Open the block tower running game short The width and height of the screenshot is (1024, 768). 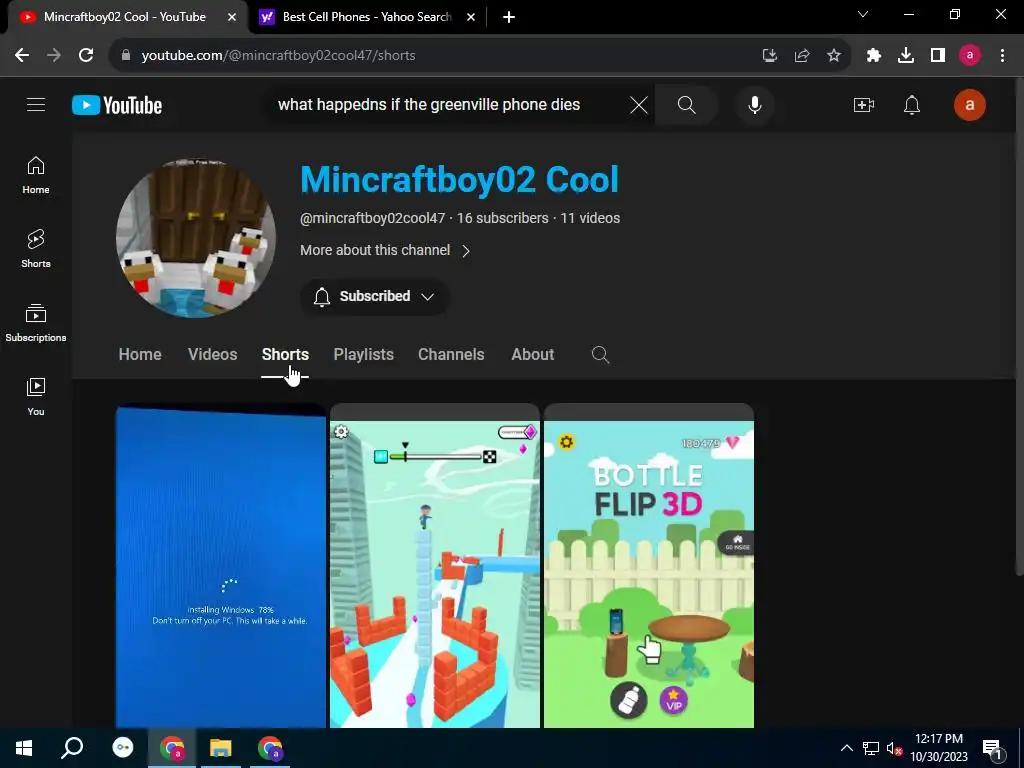coord(435,566)
